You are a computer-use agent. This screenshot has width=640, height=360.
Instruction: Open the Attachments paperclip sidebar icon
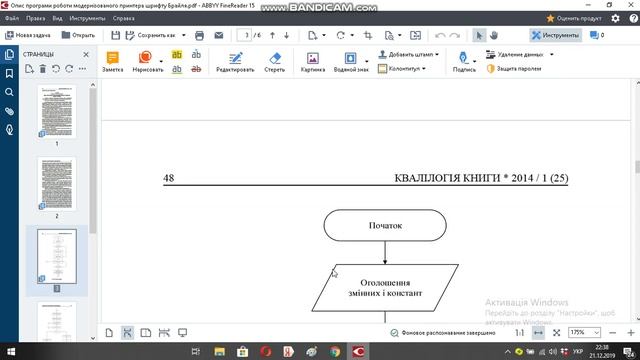(x=9, y=111)
